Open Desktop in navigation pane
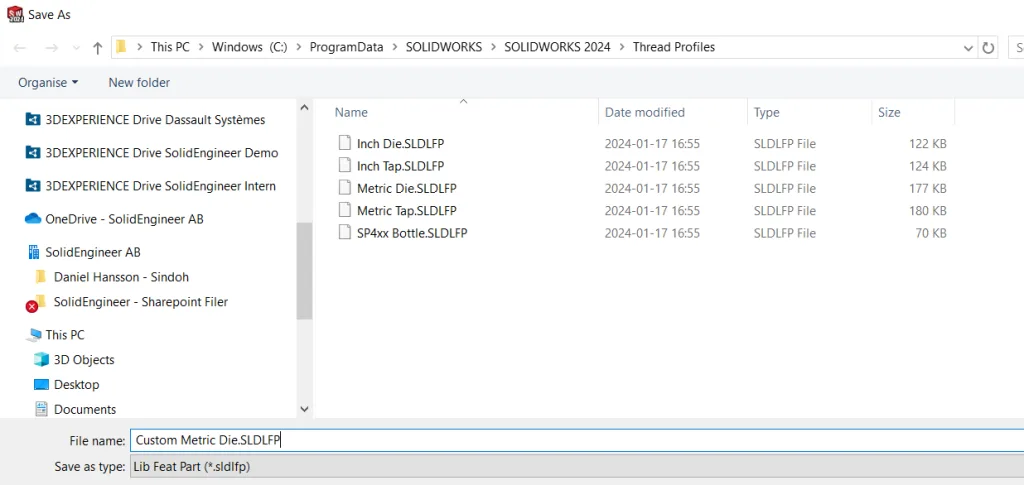1024x485 pixels. coord(76,384)
